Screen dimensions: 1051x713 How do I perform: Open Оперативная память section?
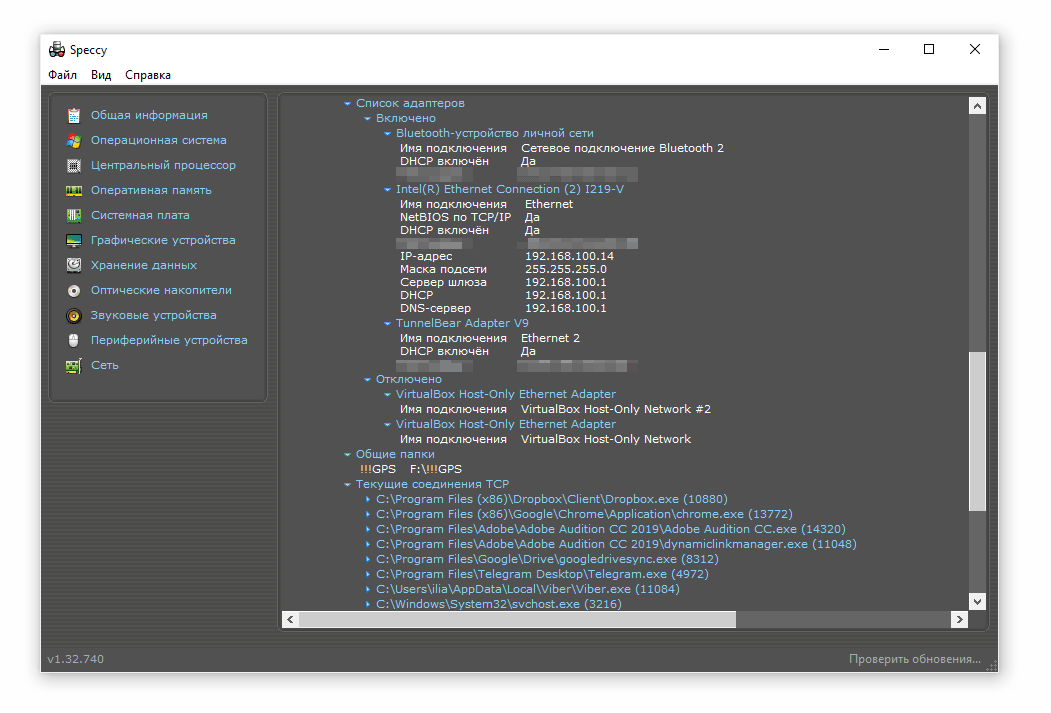click(151, 190)
